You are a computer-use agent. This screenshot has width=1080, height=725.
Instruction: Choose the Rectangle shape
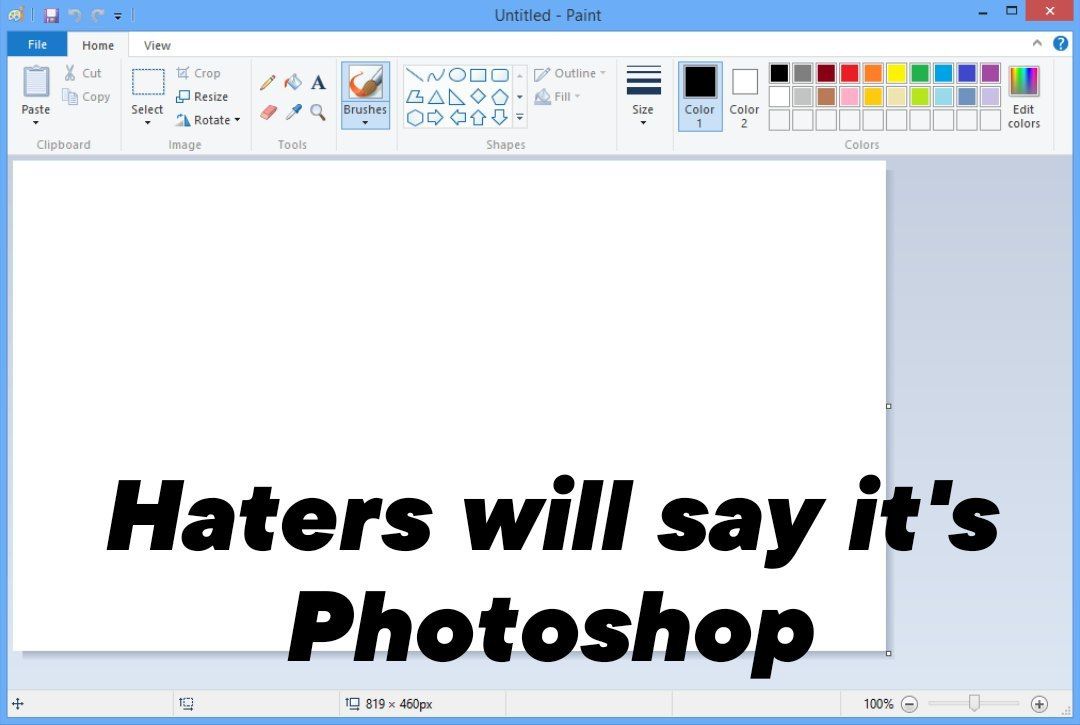tap(478, 75)
